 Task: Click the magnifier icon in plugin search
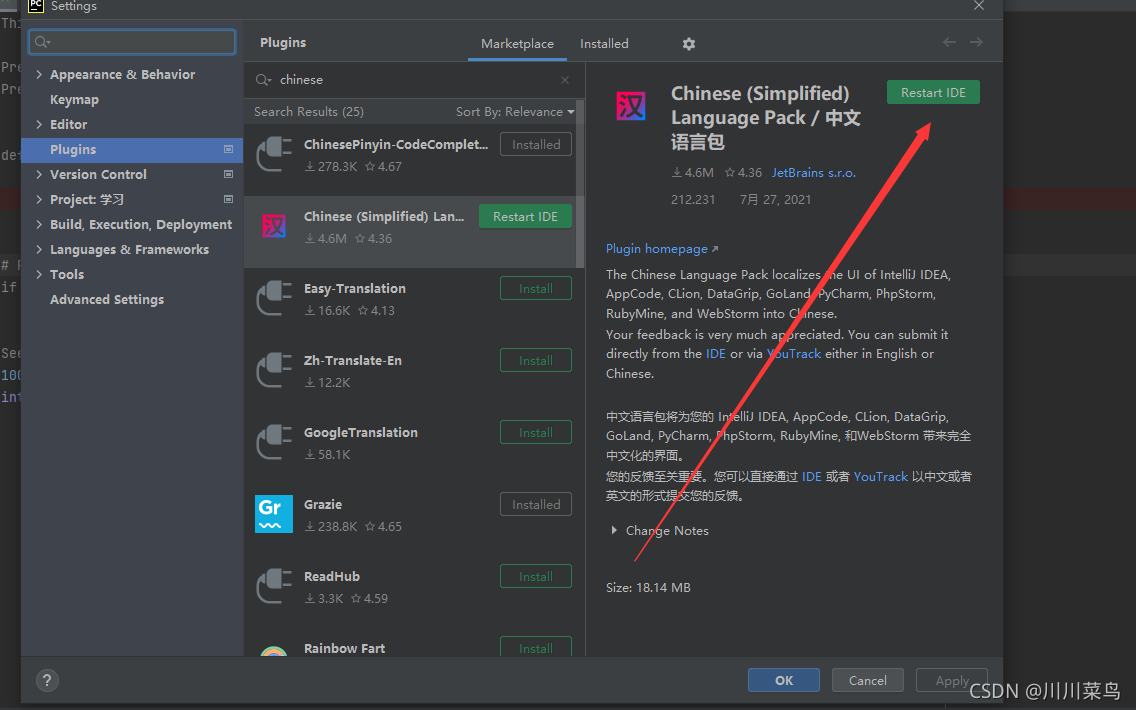(x=263, y=80)
